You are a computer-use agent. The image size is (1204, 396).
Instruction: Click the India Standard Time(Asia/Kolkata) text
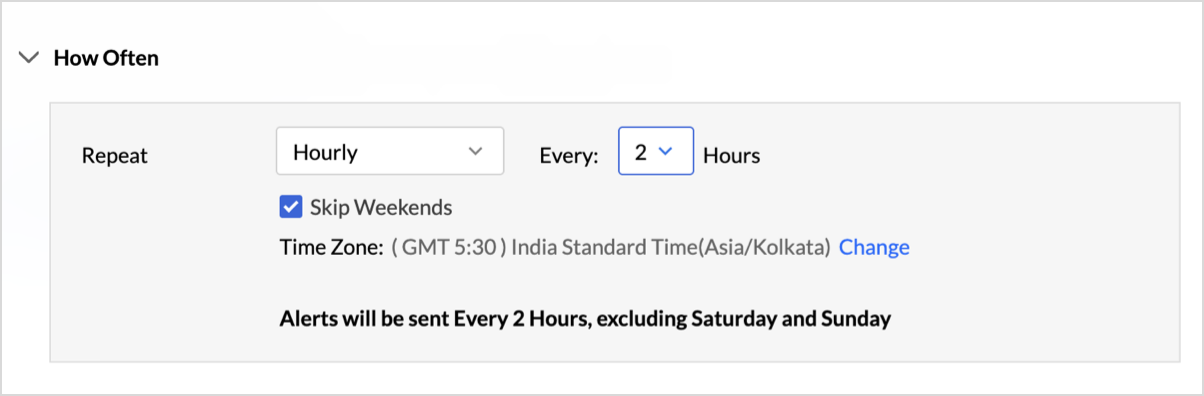click(x=671, y=247)
